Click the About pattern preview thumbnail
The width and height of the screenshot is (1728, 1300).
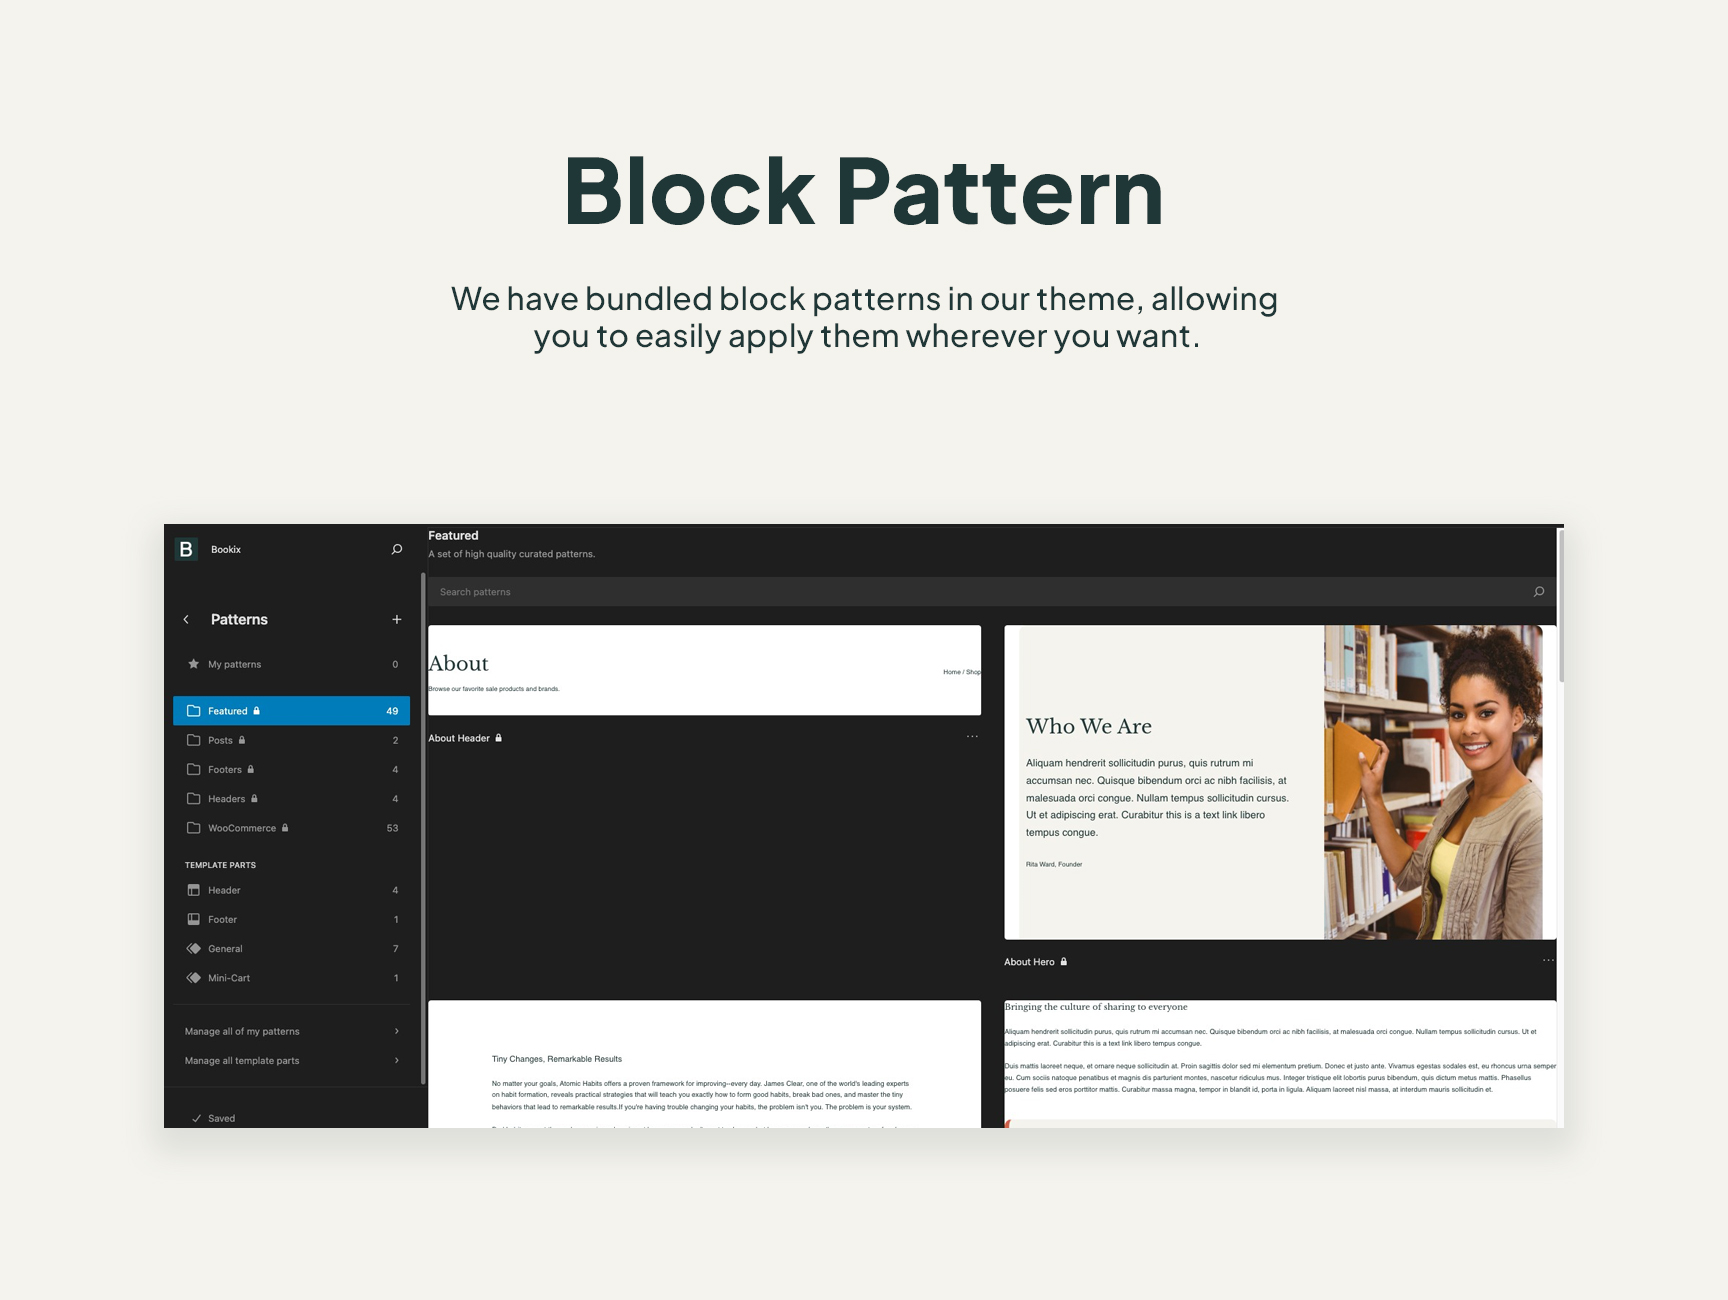click(704, 670)
